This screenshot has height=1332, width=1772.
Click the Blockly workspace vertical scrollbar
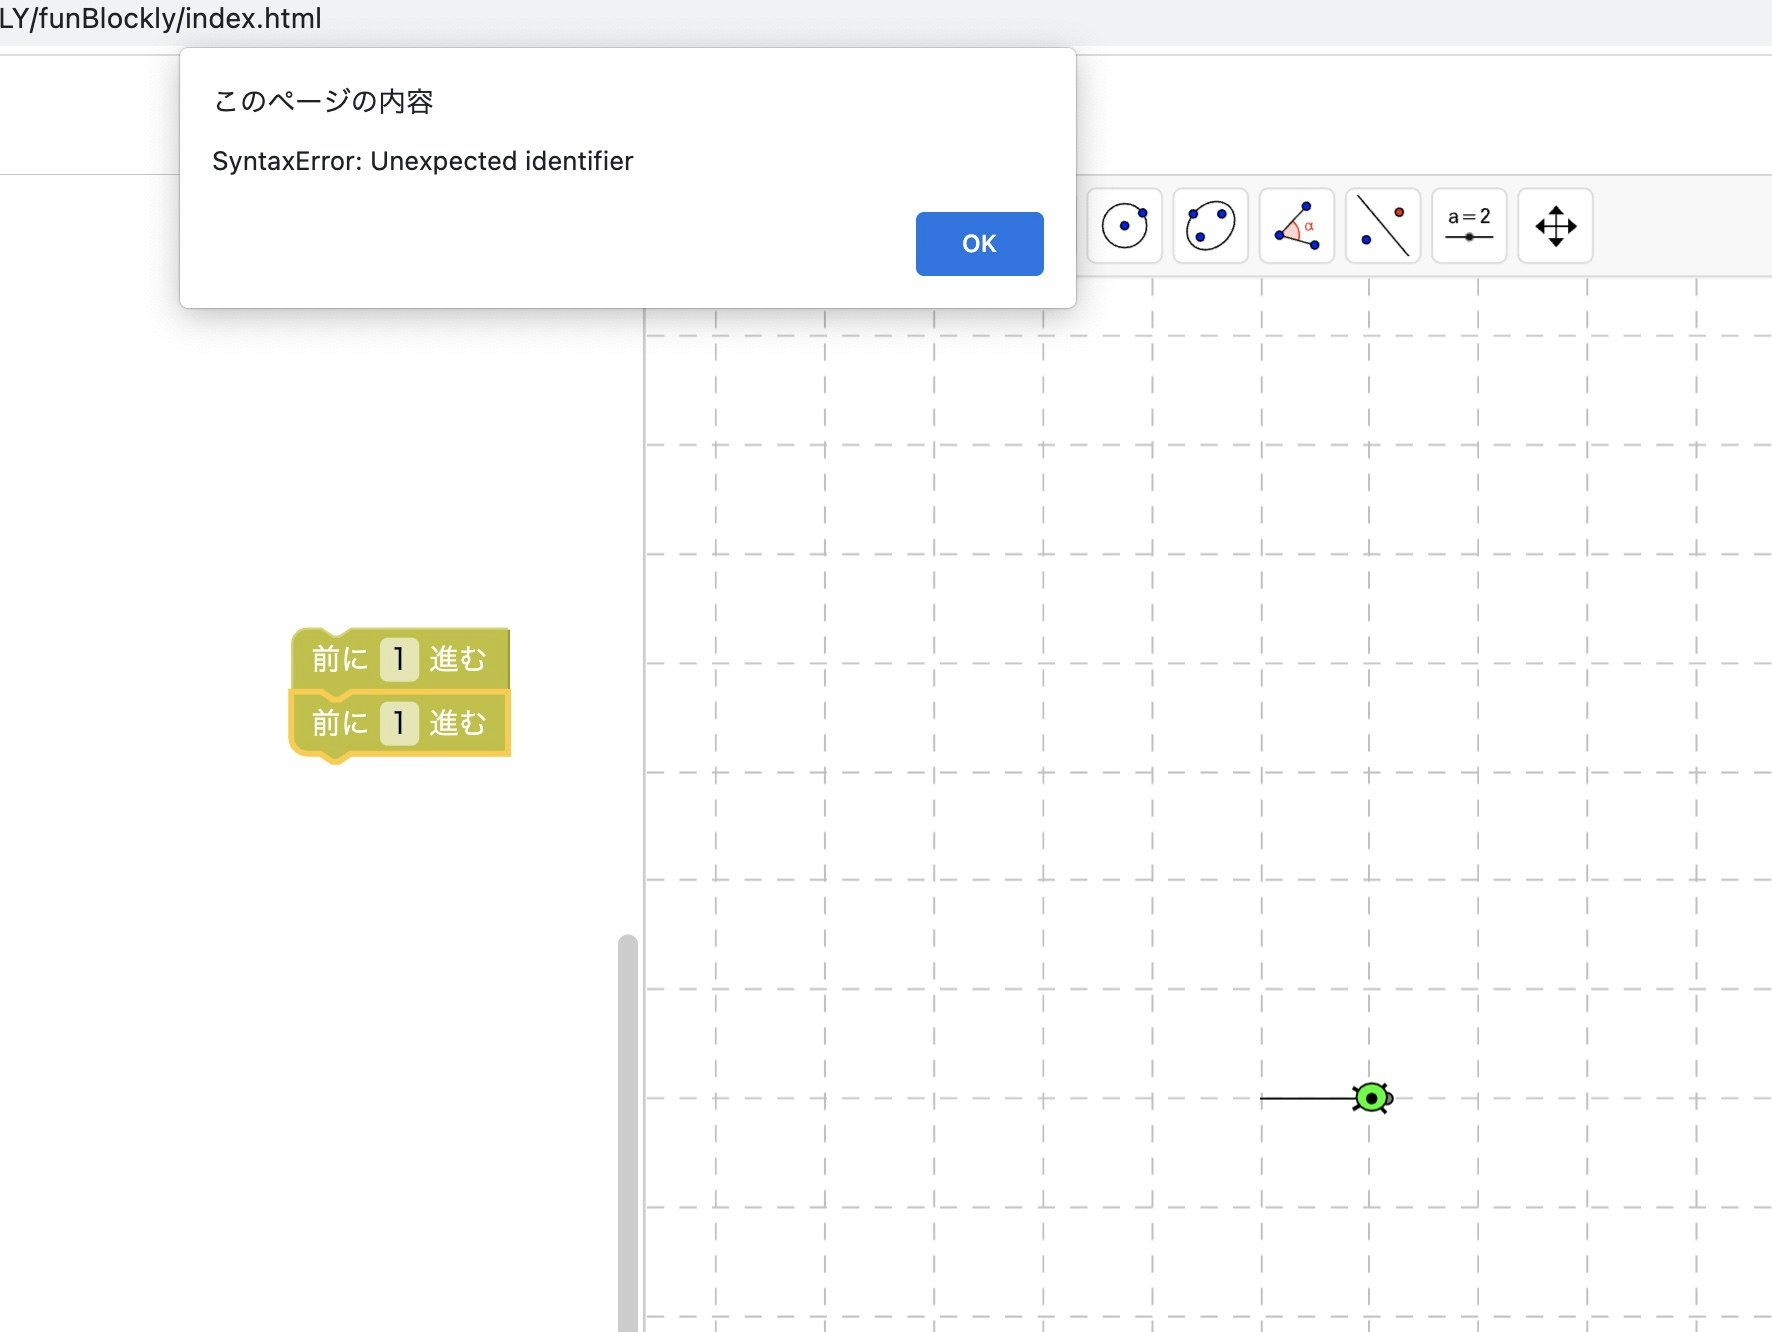pos(627,1130)
